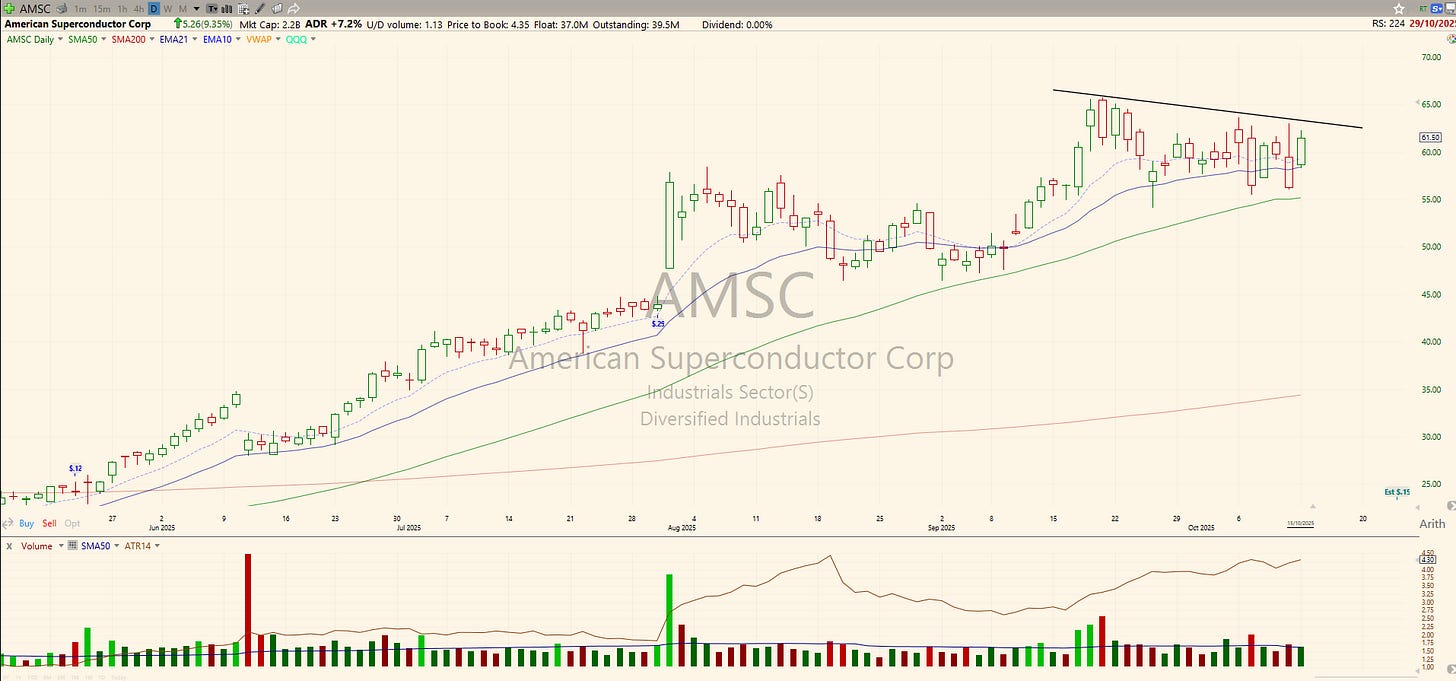Click the bar chart style icon
The height and width of the screenshot is (681, 1456).
[x=227, y=9]
